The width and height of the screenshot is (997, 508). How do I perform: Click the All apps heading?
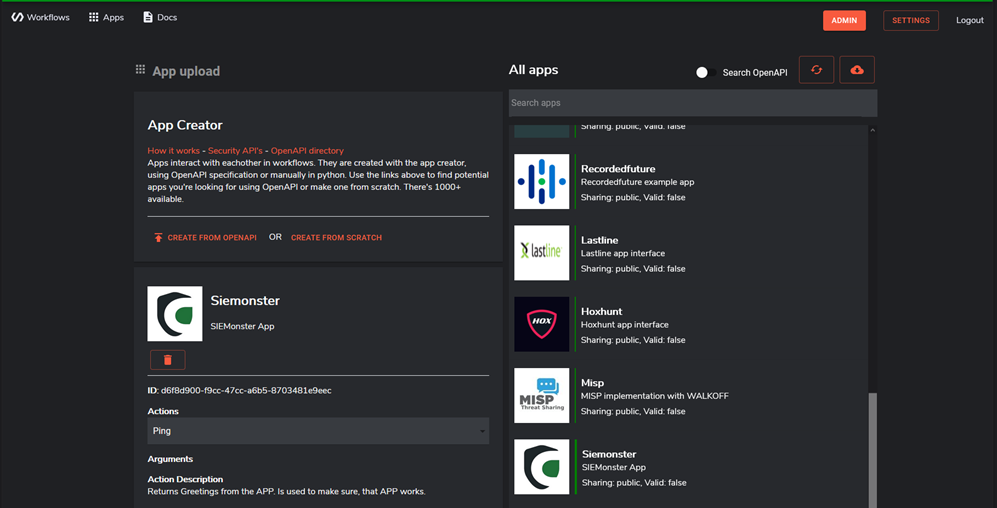533,70
